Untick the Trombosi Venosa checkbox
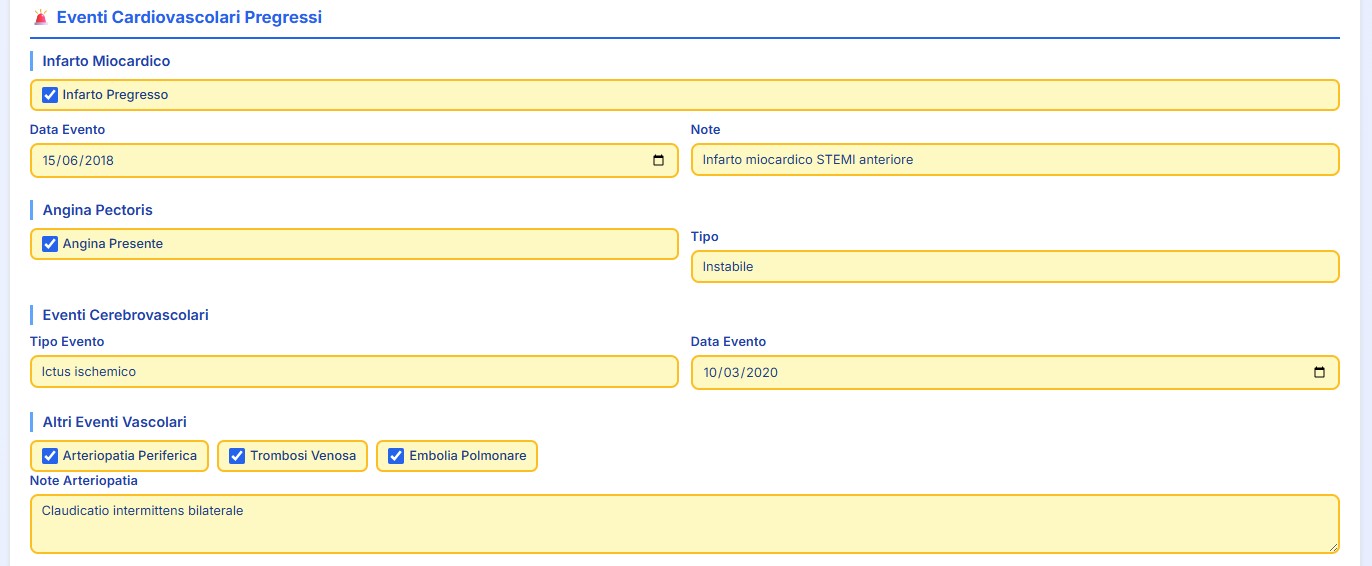 237,456
